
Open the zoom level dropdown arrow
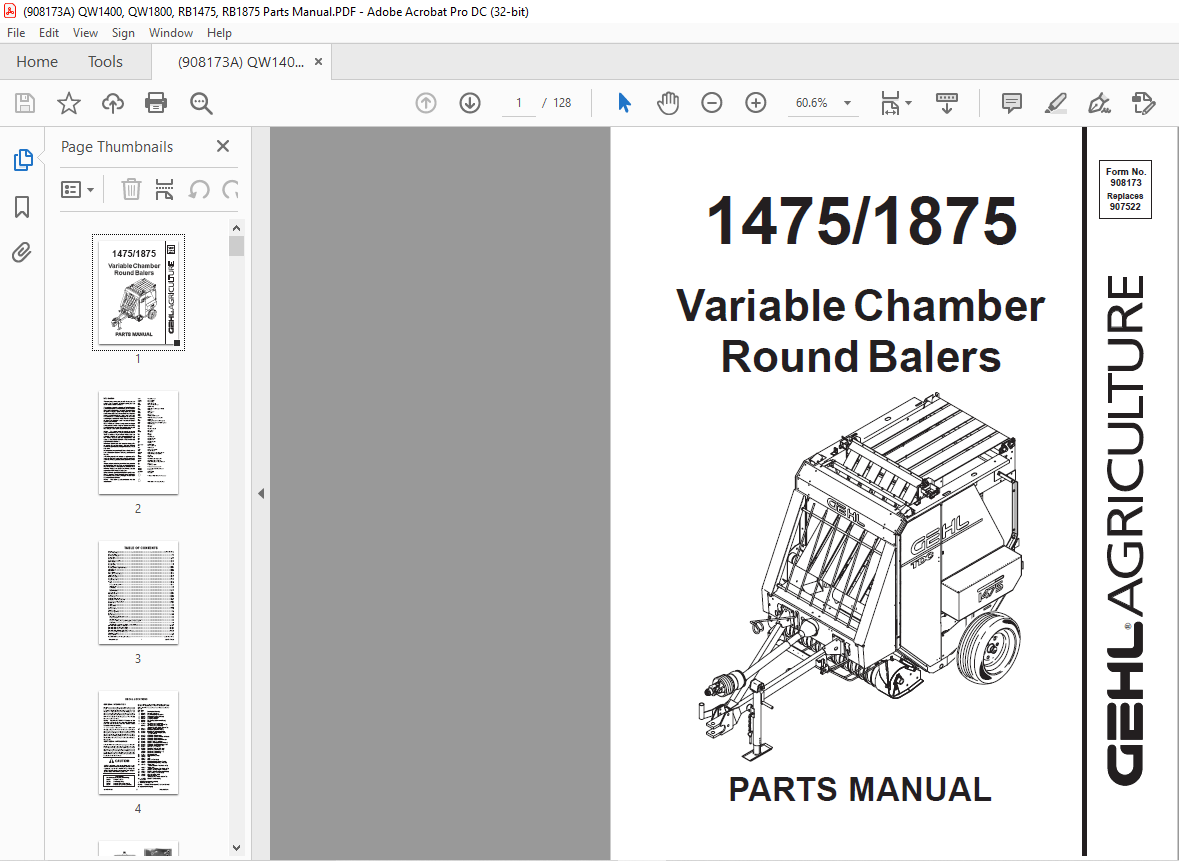pyautogui.click(x=847, y=103)
